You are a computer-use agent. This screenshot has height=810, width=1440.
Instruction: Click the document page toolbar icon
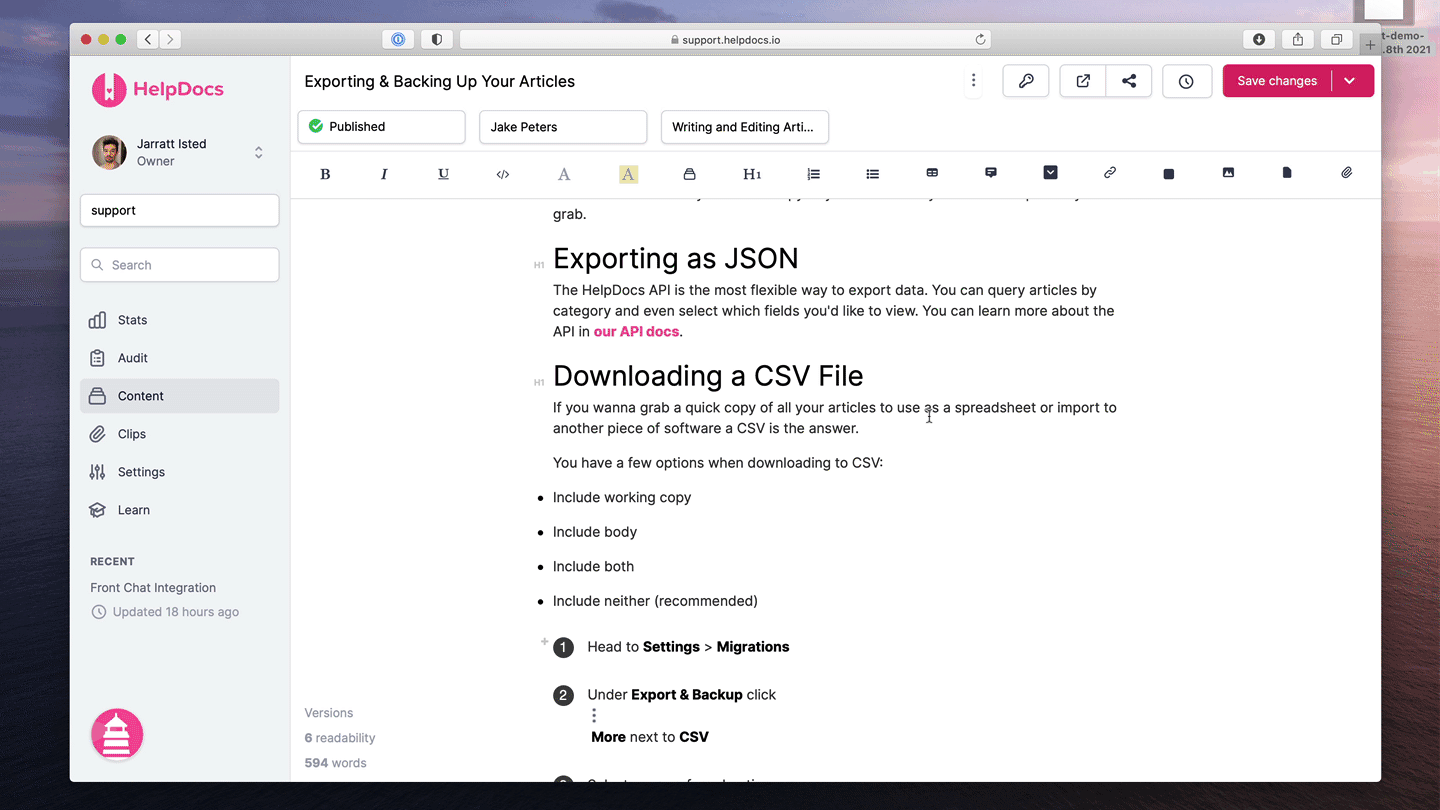pyautogui.click(x=1287, y=173)
